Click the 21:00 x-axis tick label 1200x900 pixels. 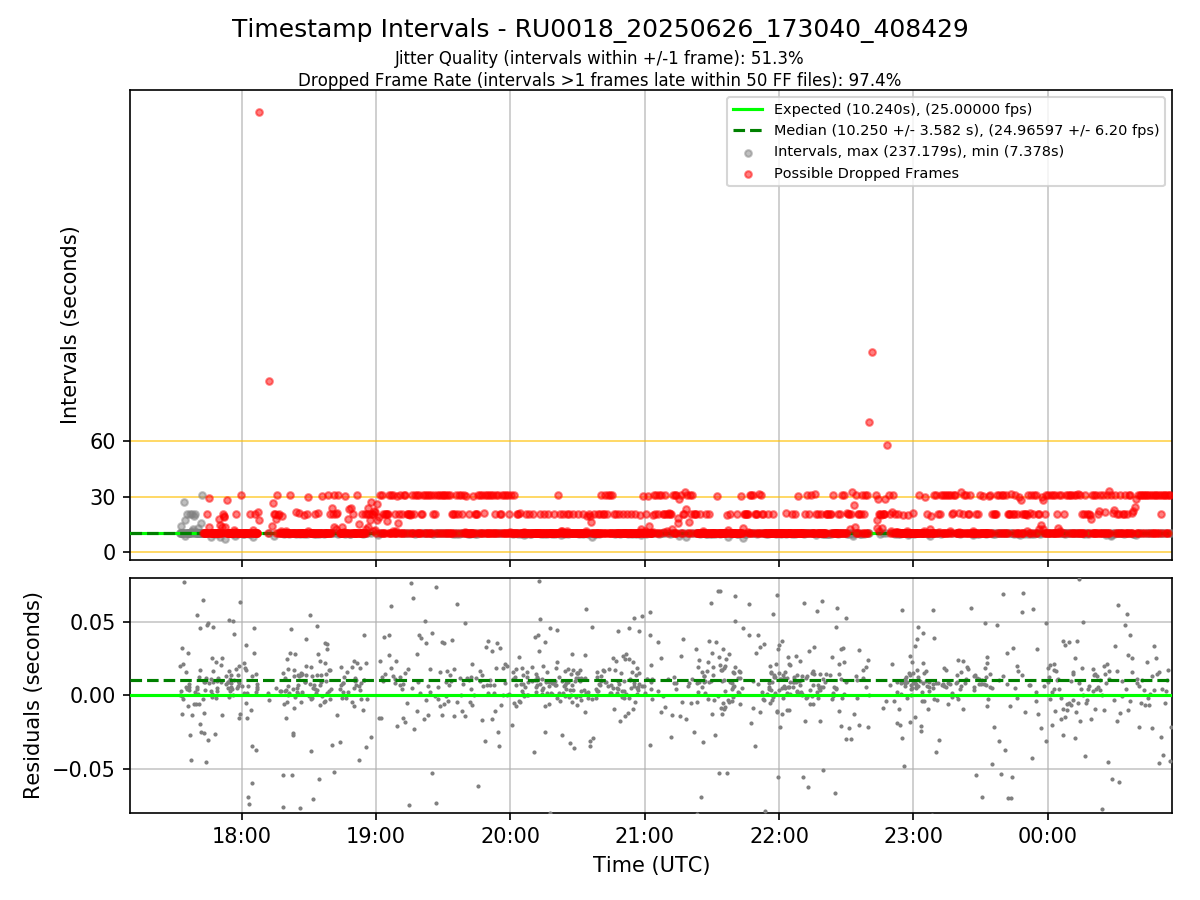point(645,834)
